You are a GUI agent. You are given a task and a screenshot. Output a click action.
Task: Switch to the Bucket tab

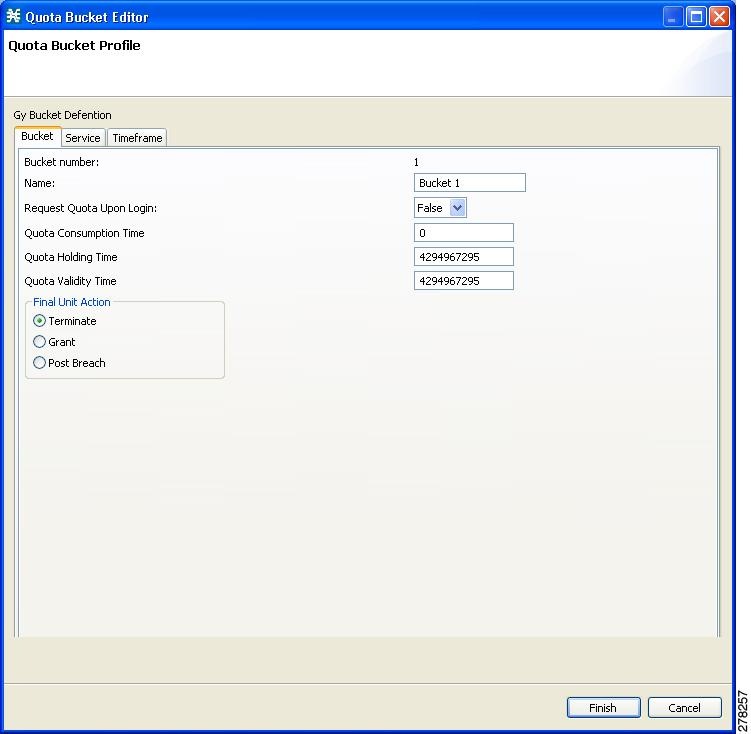pyautogui.click(x=37, y=136)
